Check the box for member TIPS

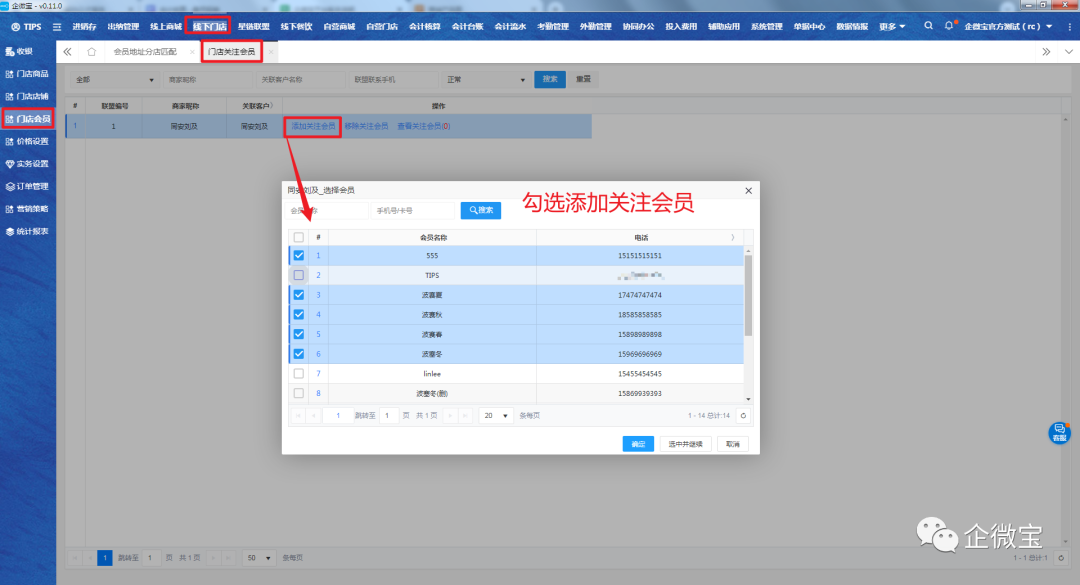[299, 275]
